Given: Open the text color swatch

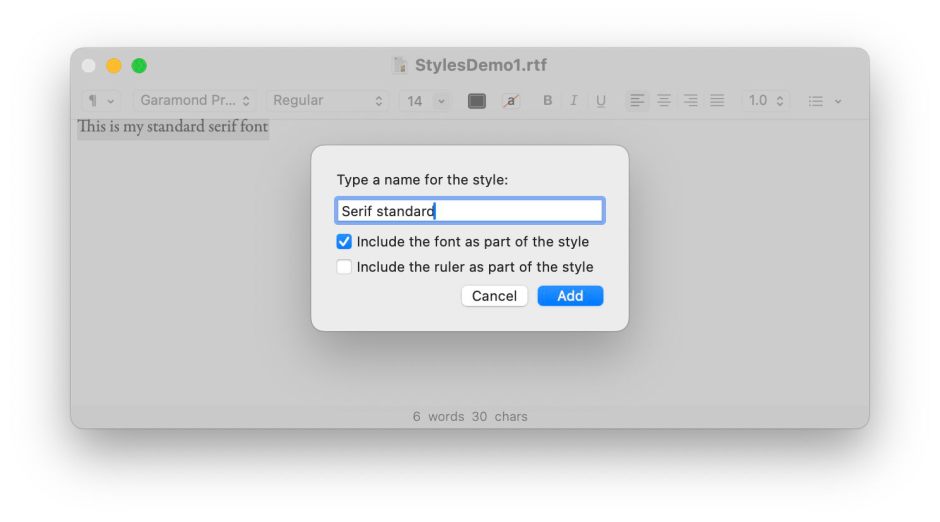Looking at the screenshot, I should click(x=477, y=101).
